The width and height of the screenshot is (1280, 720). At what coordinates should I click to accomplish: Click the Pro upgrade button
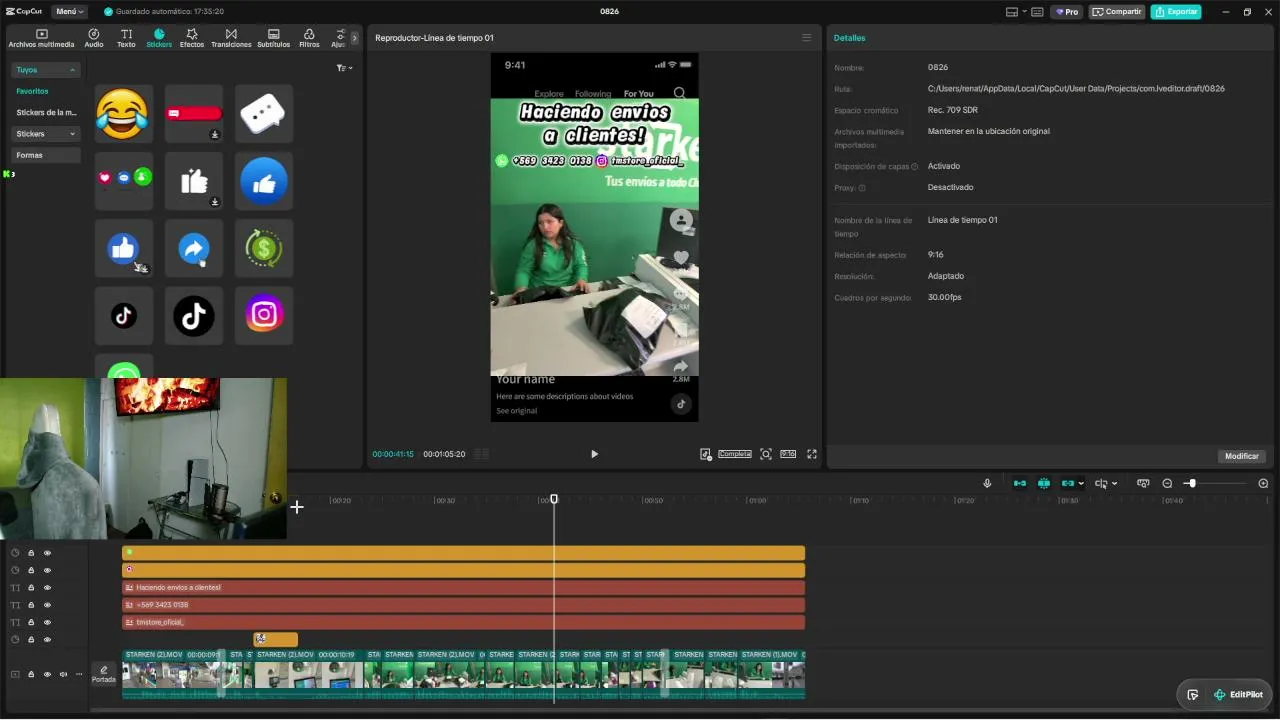1067,12
